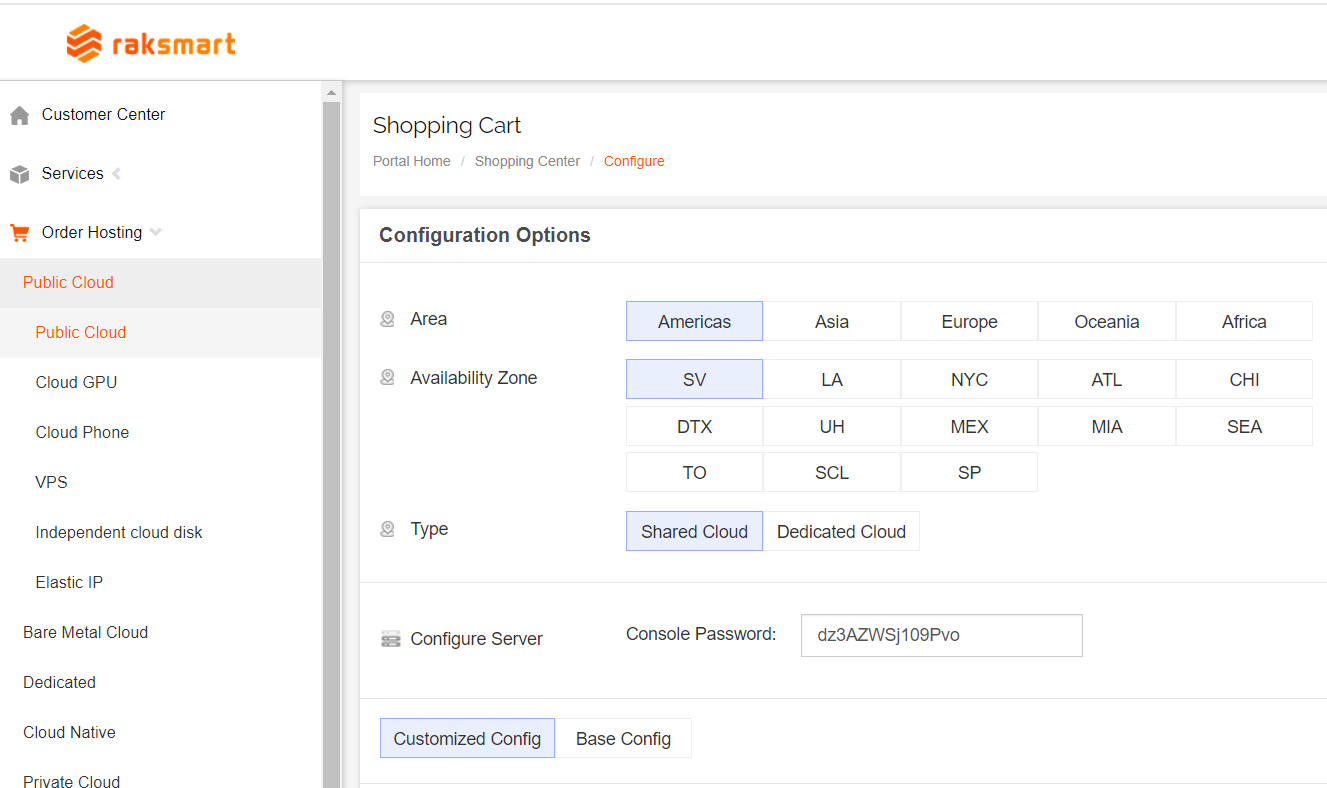
Task: Select Shared Cloud type
Action: (694, 531)
